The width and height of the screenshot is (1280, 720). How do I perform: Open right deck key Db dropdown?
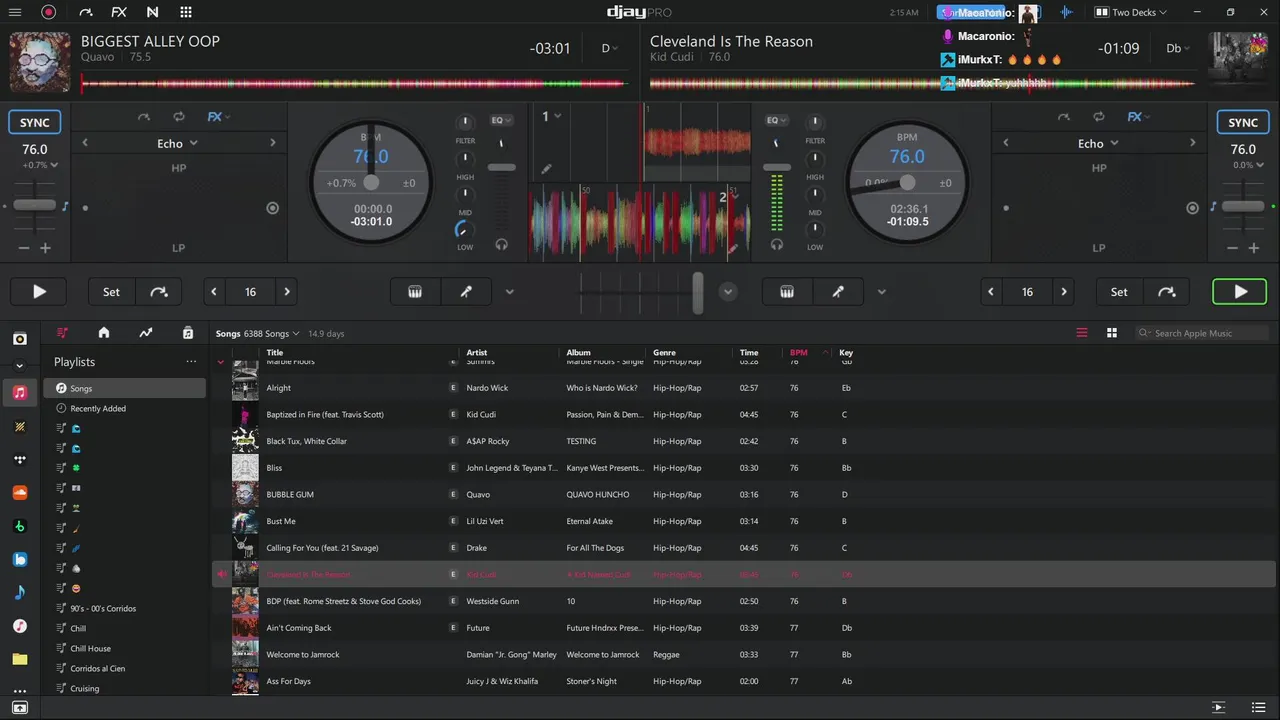point(1178,48)
